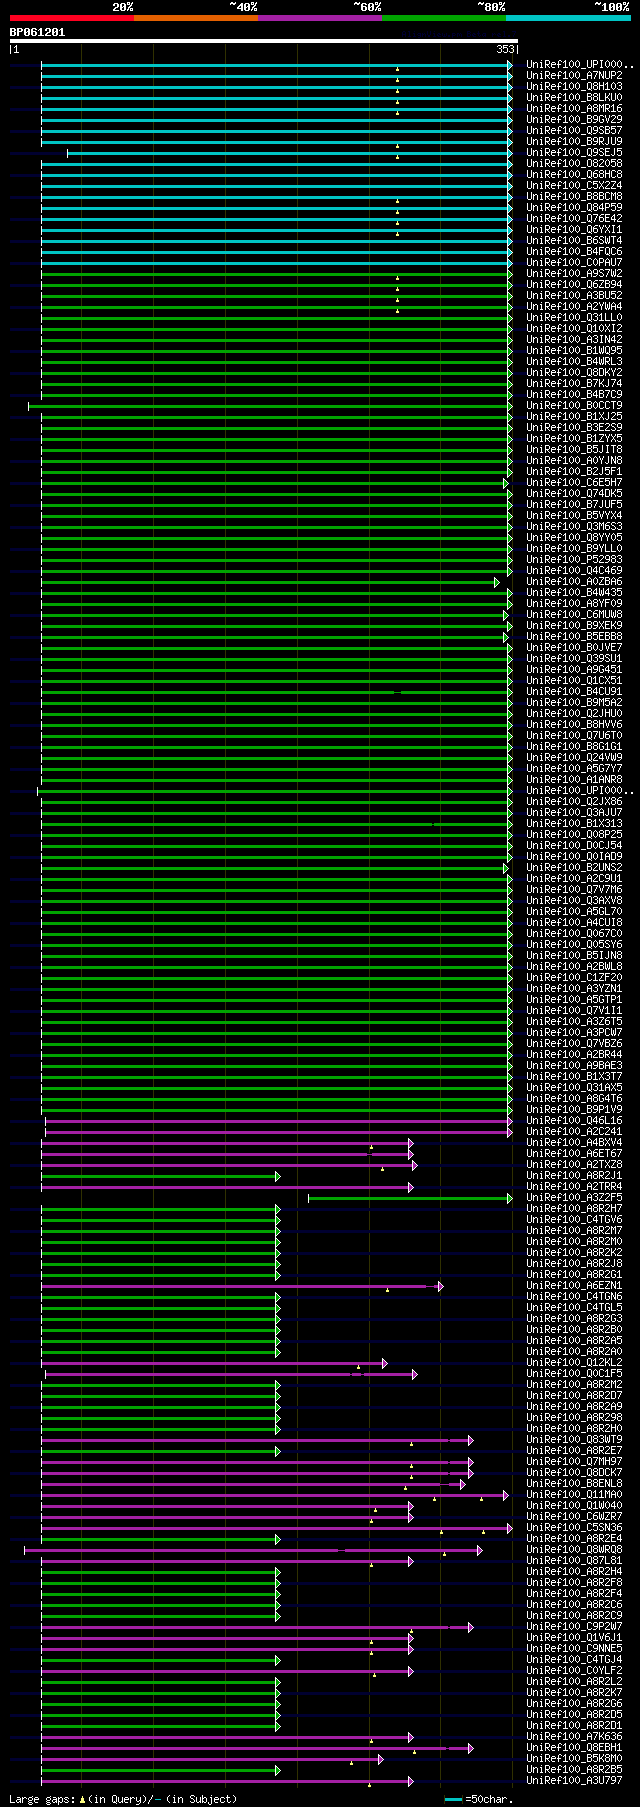Open hit UniRef100_Q8WRQ8
Image resolution: width=640 pixels, height=1807 pixels.
point(574,1549)
